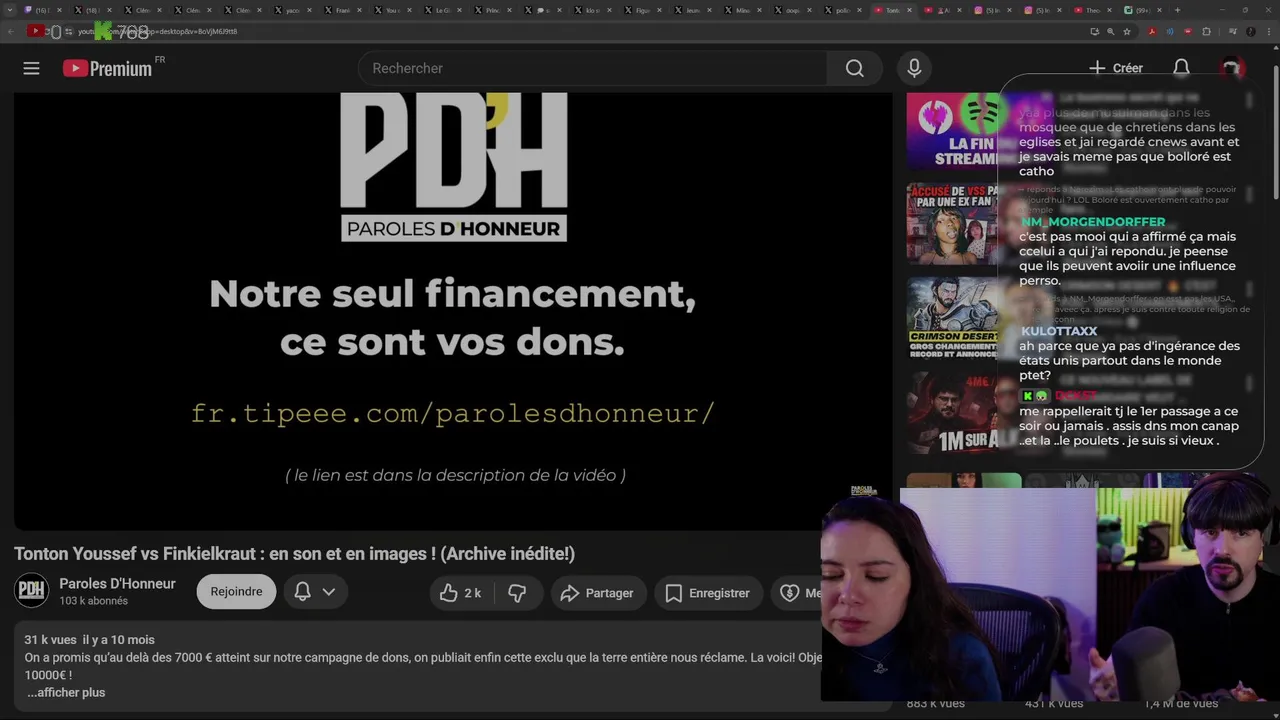1280x720 pixels.
Task: Switch to the '(99+)' browser tab
Action: (1142, 10)
